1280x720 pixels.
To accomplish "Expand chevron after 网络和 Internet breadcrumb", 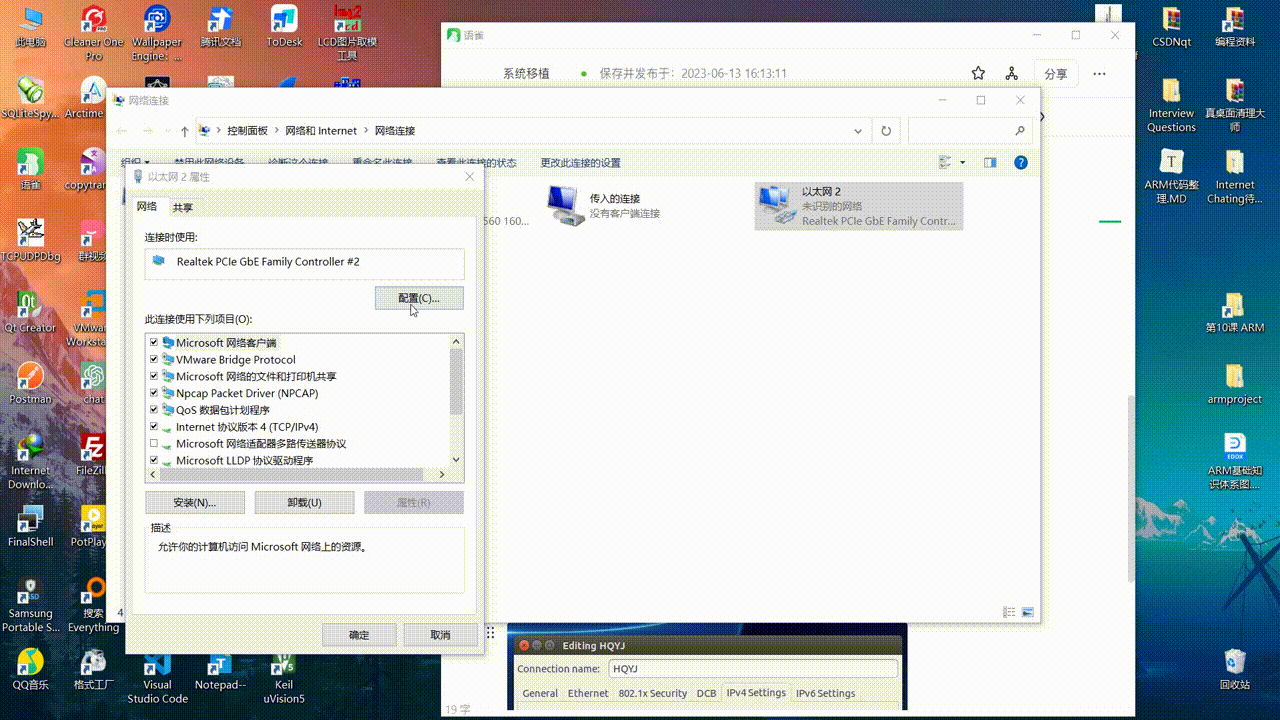I will [x=366, y=131].
